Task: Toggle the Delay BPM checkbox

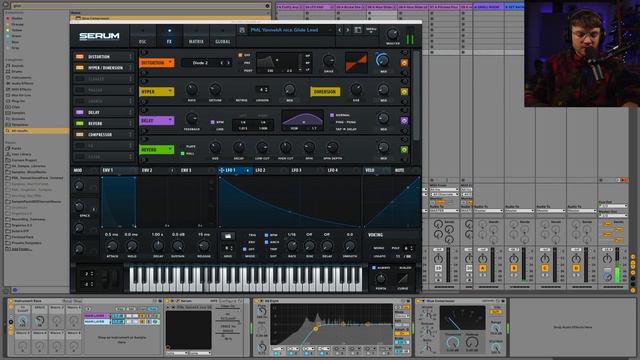Action: click(212, 122)
